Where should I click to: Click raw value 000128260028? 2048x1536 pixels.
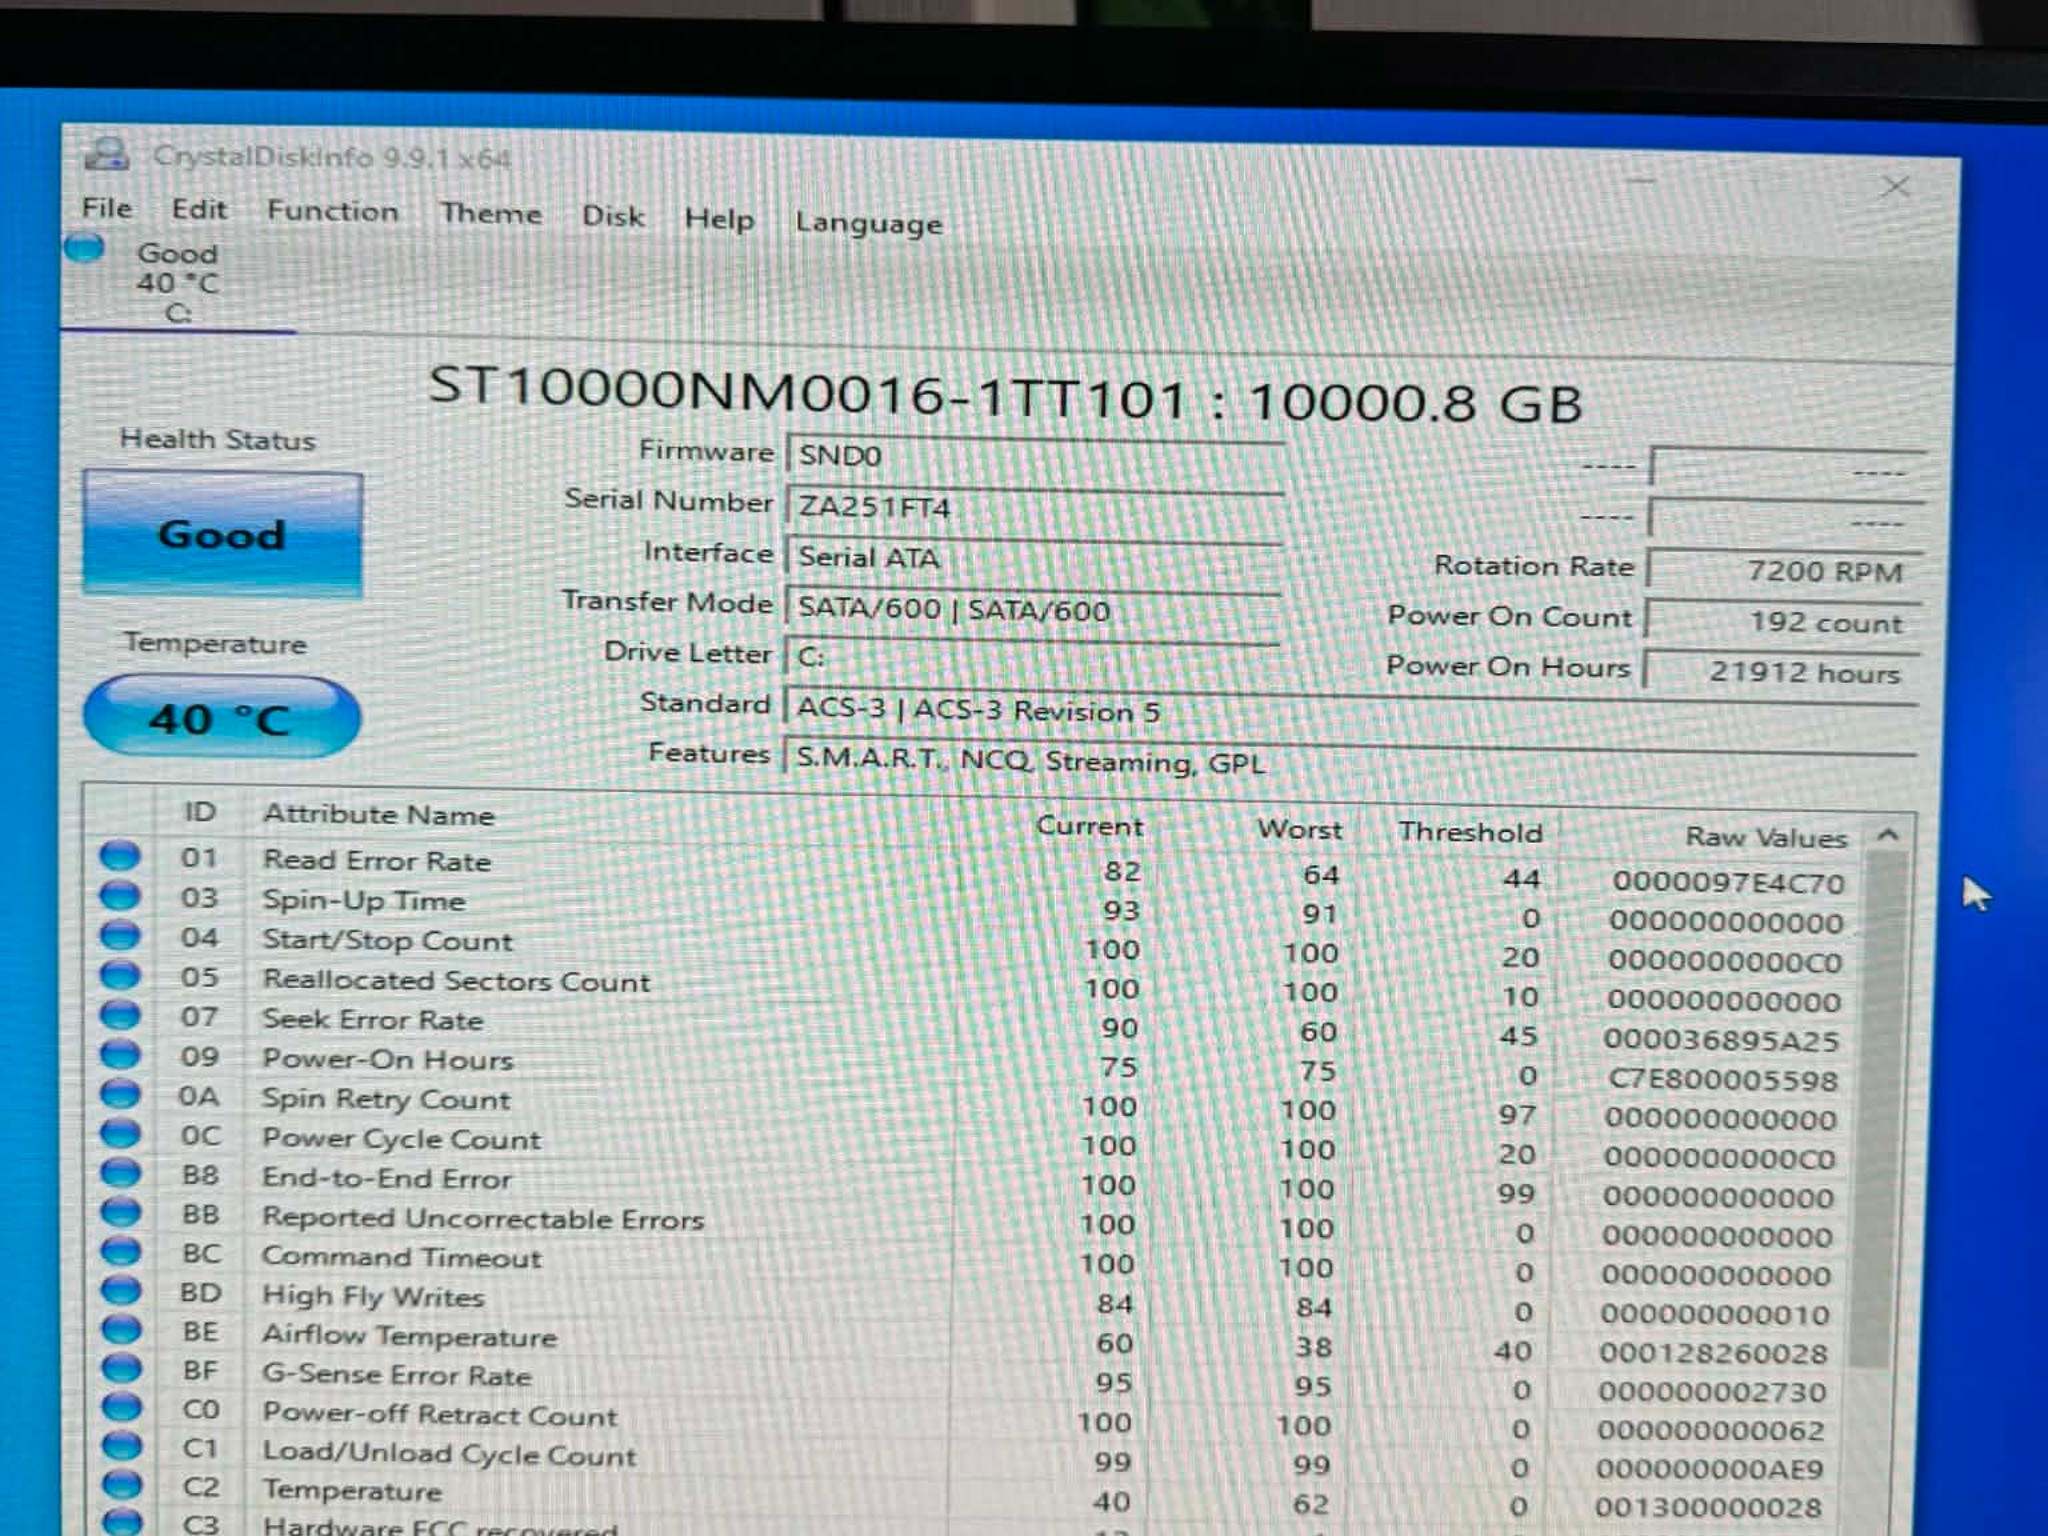pyautogui.click(x=1714, y=1353)
